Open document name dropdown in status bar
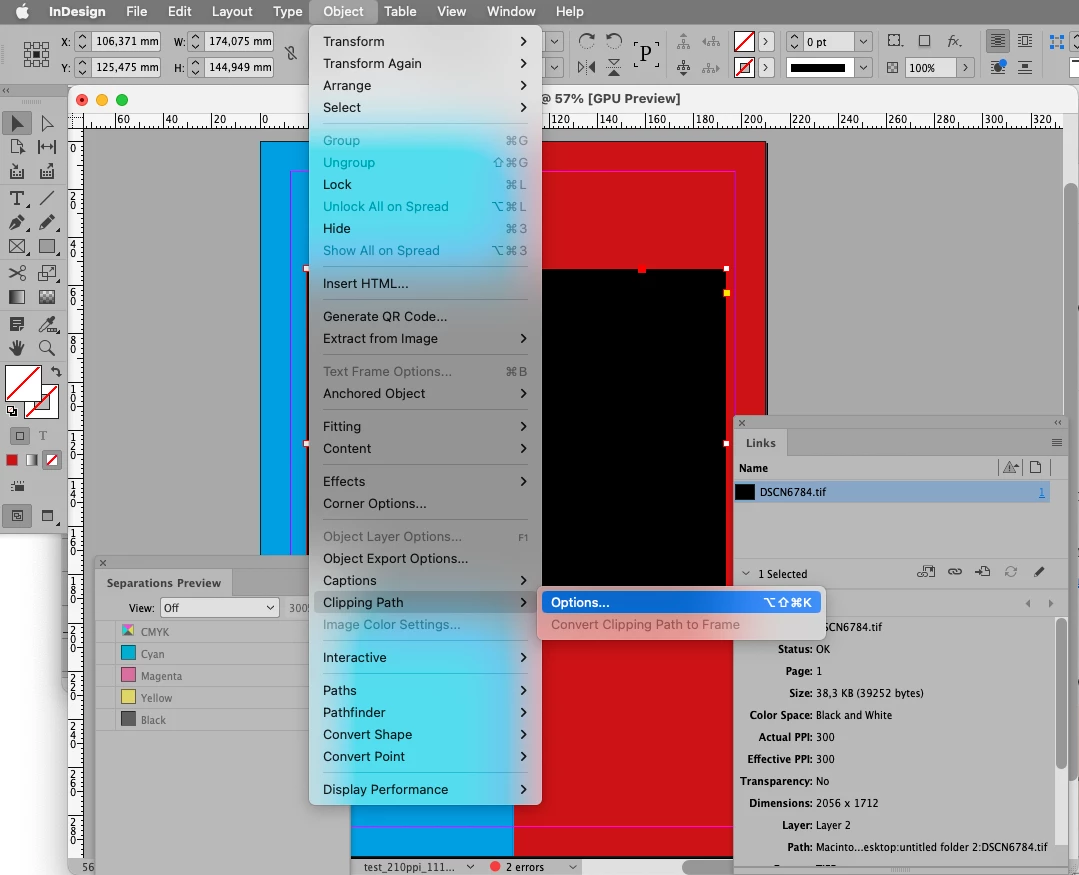This screenshot has height=875, width=1079. coord(470,867)
